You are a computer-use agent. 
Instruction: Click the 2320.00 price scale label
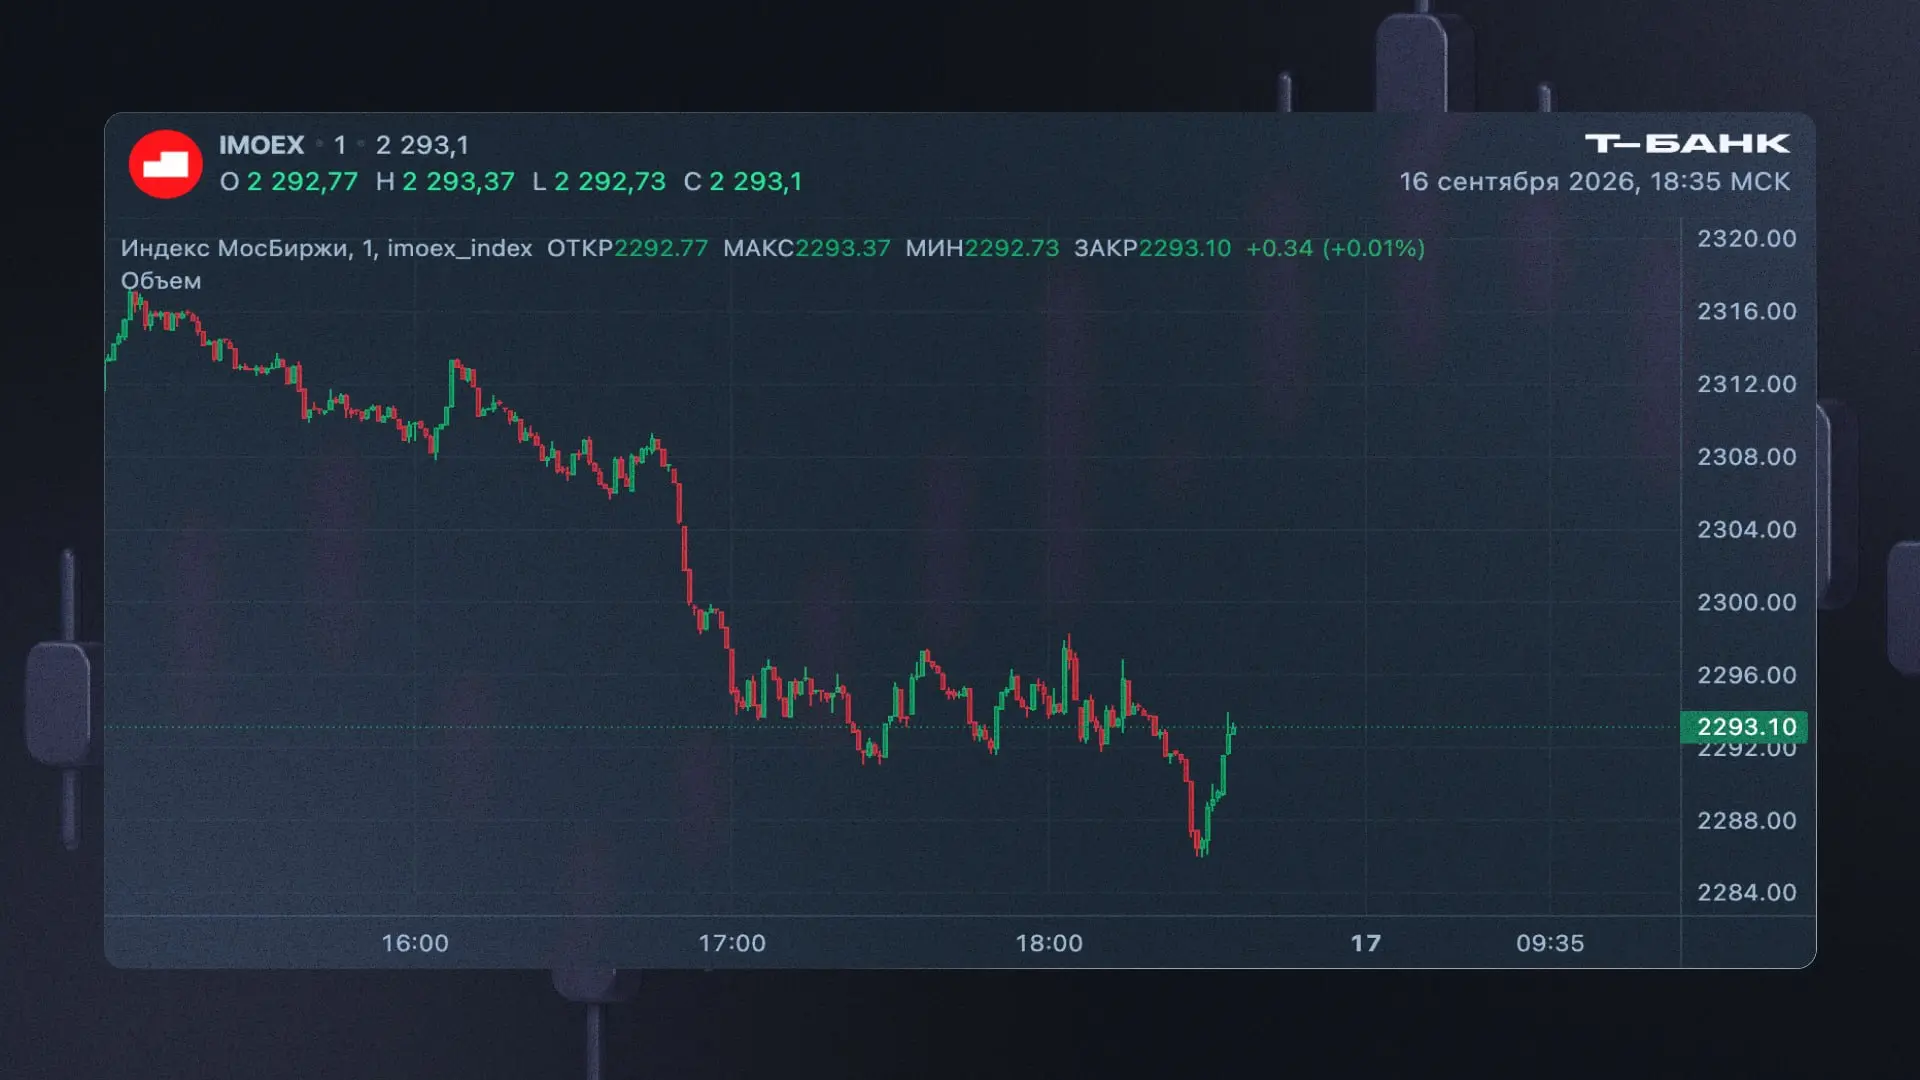(1747, 239)
